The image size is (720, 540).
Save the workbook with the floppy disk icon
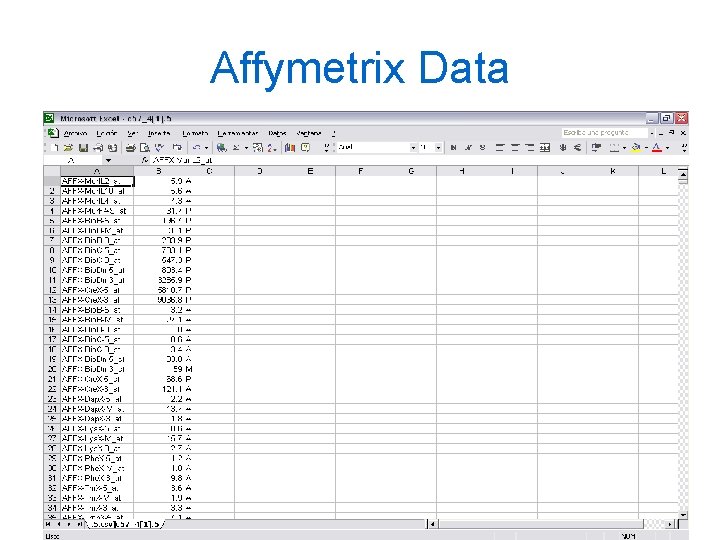(x=83, y=147)
